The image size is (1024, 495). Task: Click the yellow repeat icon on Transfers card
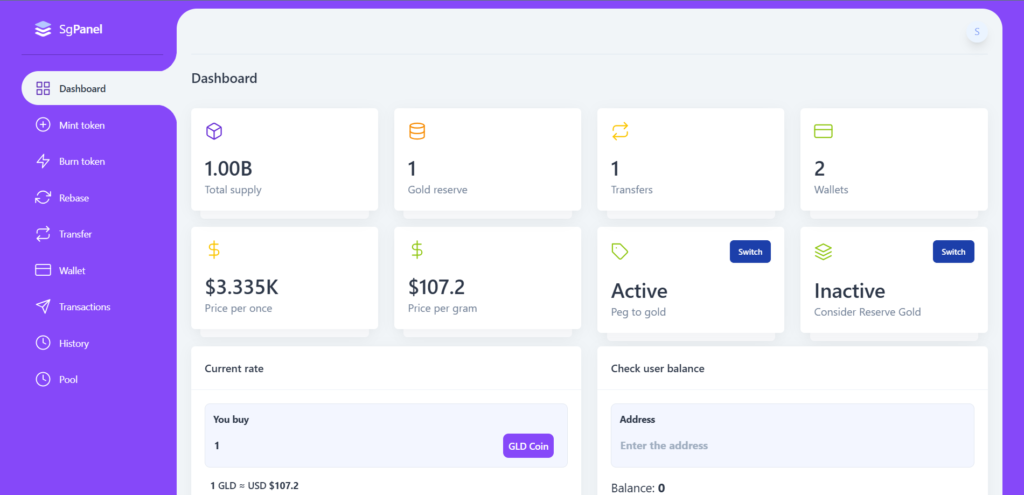(x=620, y=131)
